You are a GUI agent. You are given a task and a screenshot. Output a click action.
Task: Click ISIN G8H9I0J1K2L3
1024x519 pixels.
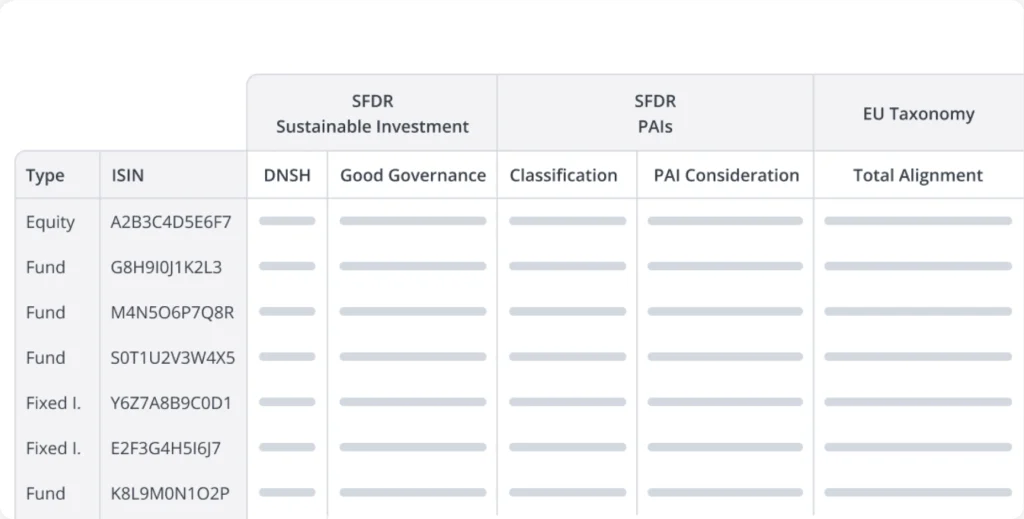(166, 267)
